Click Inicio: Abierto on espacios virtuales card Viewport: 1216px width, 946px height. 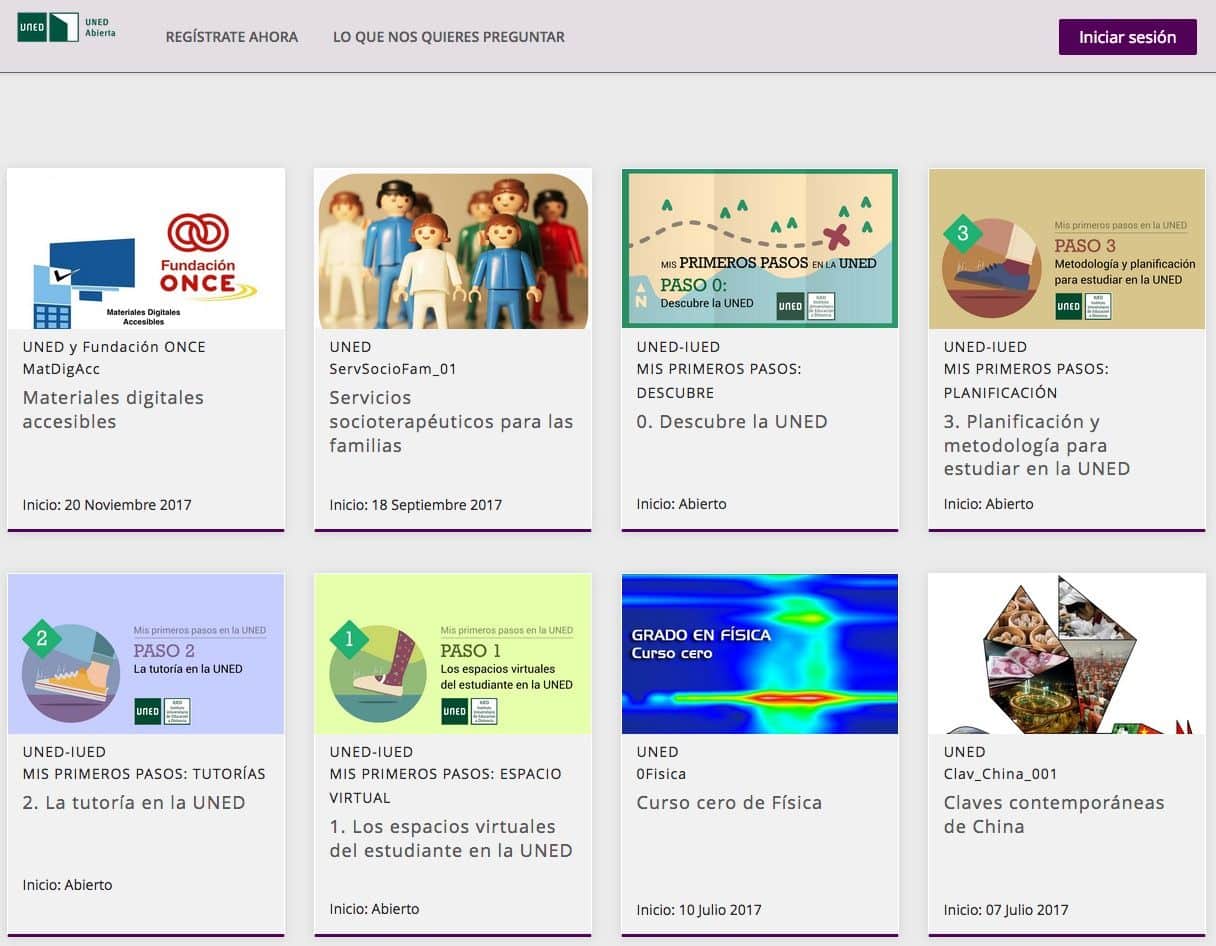click(374, 909)
